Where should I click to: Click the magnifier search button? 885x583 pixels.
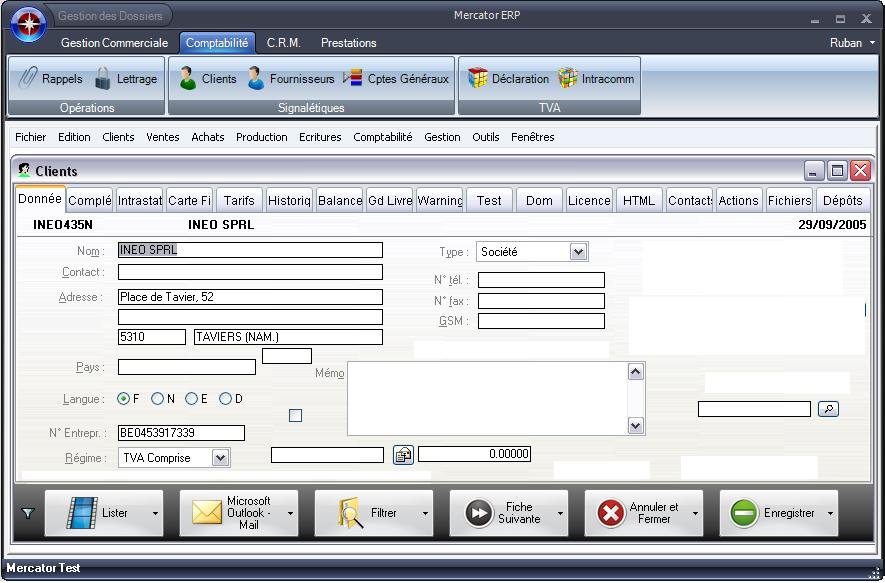[828, 409]
